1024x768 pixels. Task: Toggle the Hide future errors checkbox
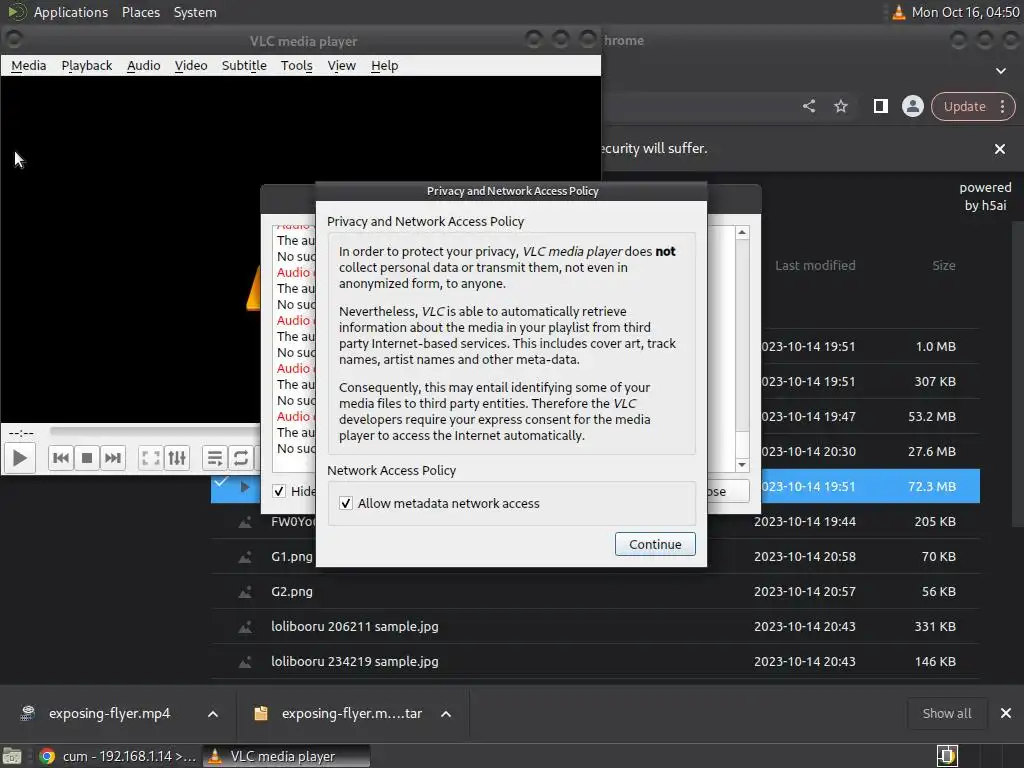point(279,491)
